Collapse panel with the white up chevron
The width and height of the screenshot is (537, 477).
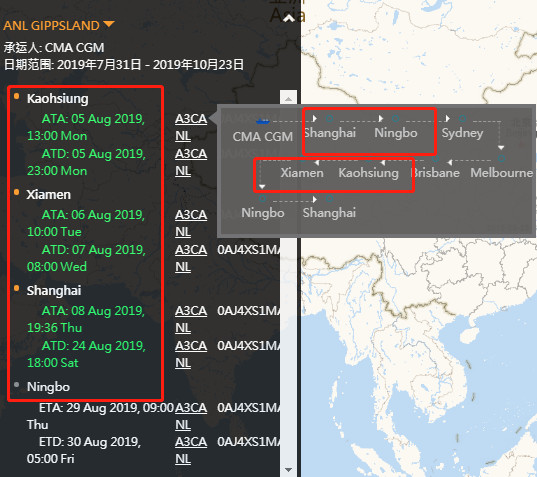pyautogui.click(x=289, y=18)
